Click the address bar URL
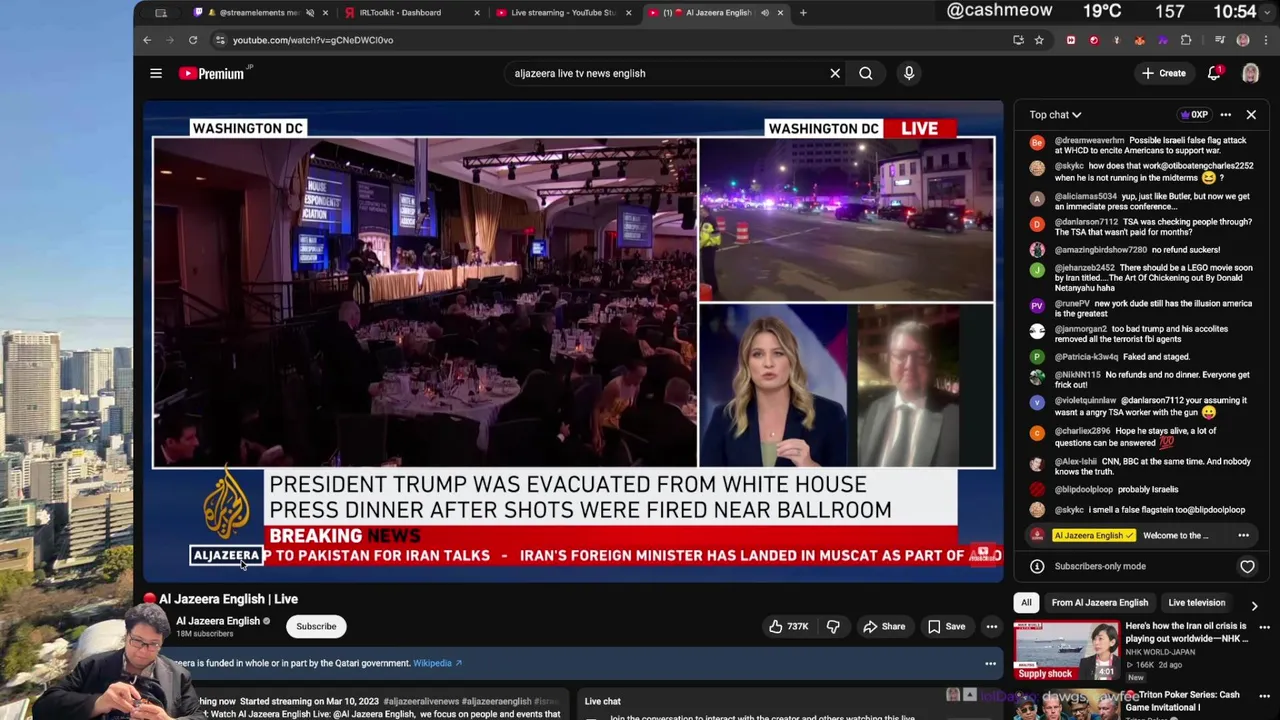This screenshot has height=720, width=1280. pyautogui.click(x=313, y=40)
